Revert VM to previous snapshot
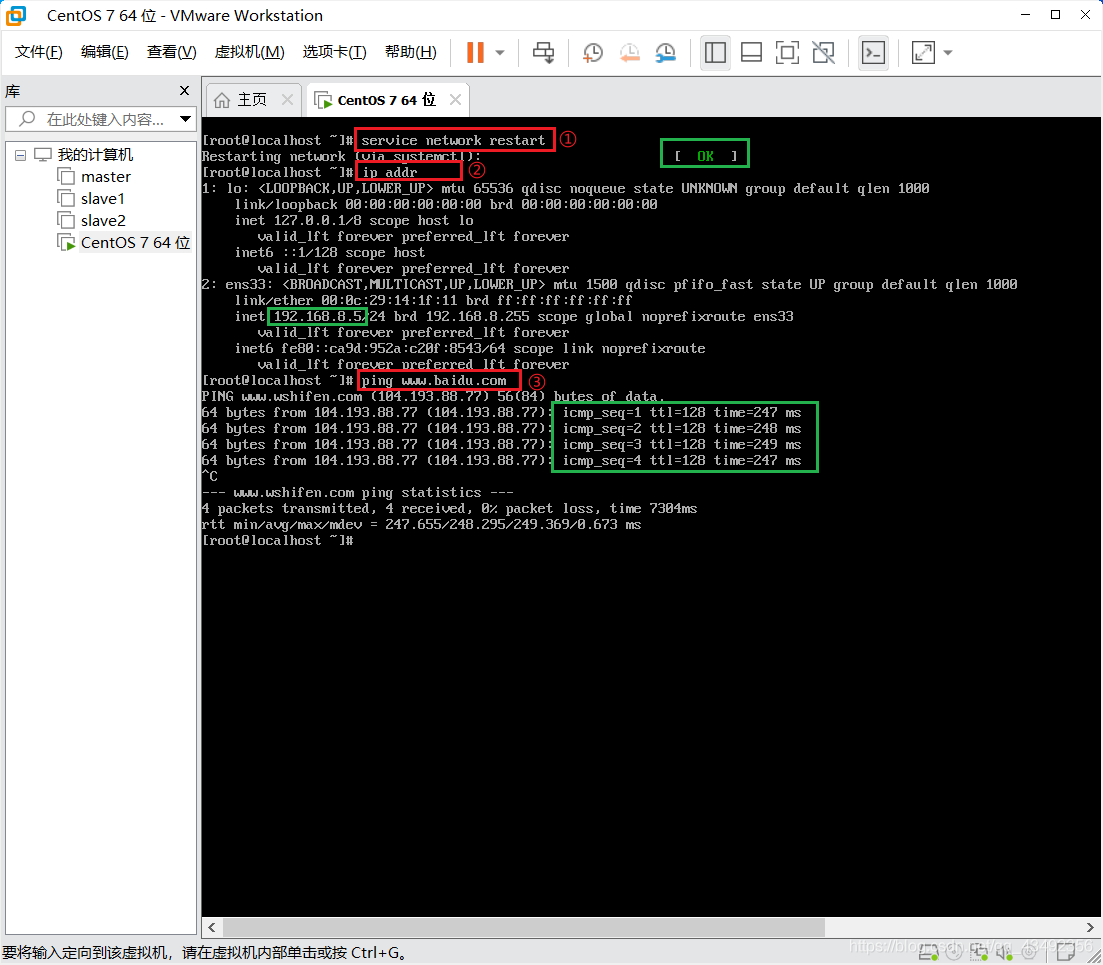Image resolution: width=1103 pixels, height=965 pixels. [629, 53]
